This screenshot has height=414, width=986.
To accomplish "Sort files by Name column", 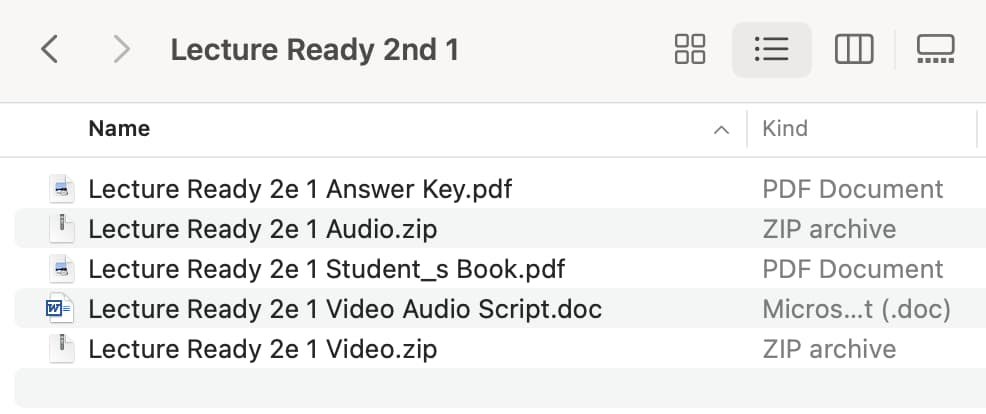I will [x=119, y=128].
